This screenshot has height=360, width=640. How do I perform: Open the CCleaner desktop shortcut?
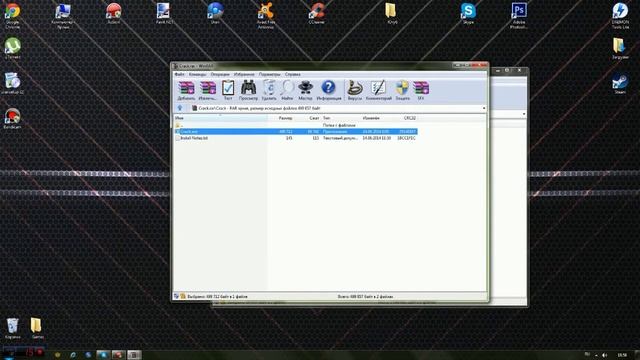317,13
